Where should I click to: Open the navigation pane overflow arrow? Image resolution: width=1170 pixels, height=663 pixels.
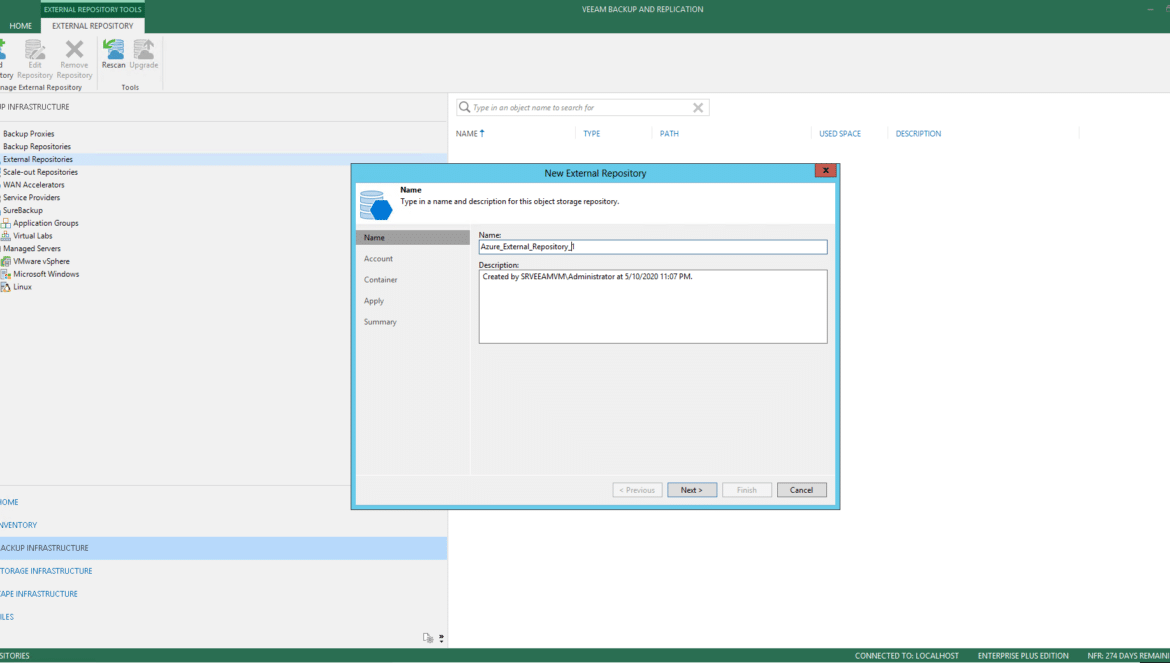pos(441,638)
